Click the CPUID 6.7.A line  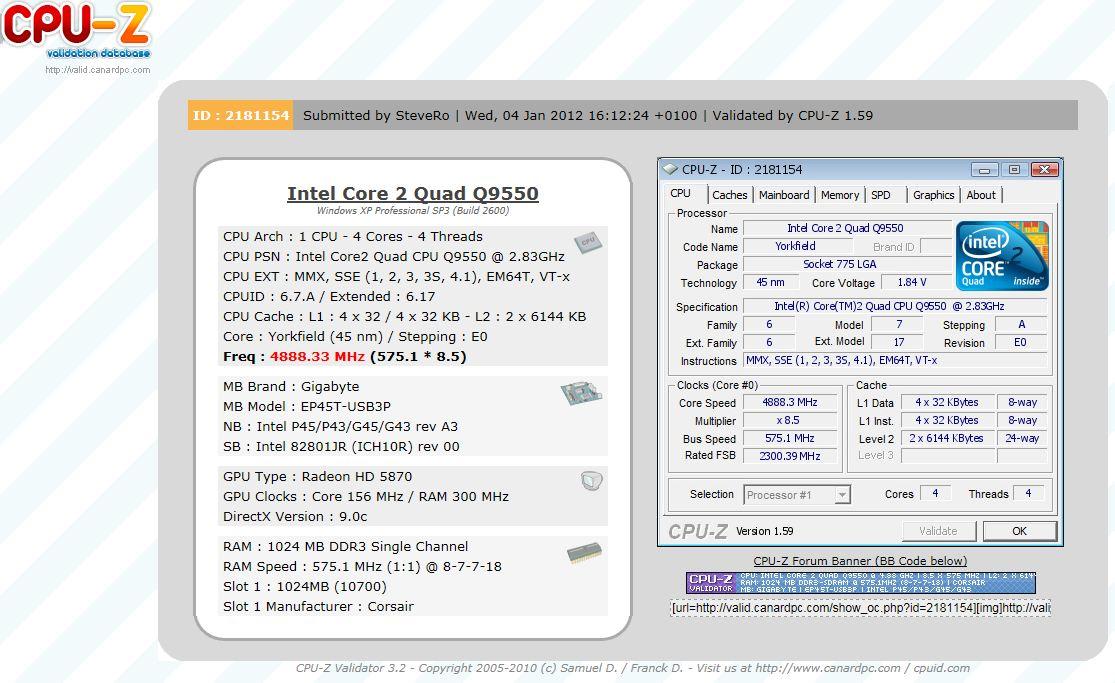tap(329, 296)
